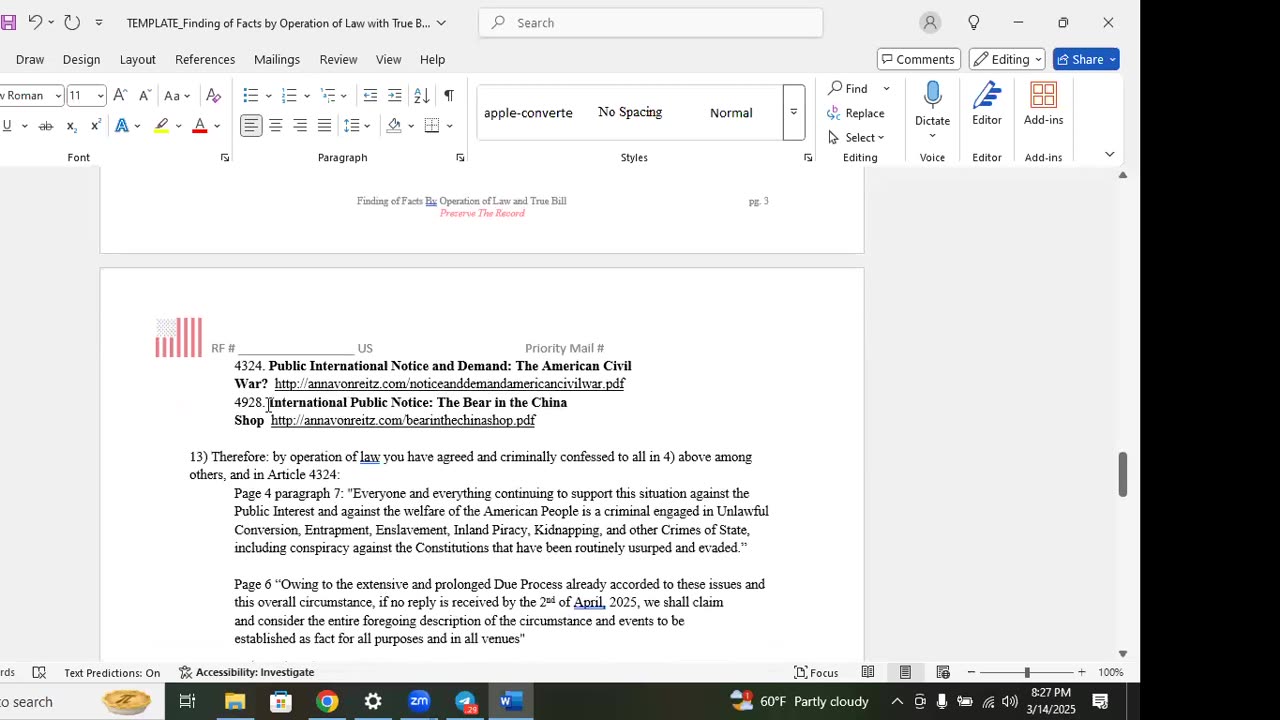Toggle center alignment
This screenshot has width=1280, height=720.
point(276,126)
